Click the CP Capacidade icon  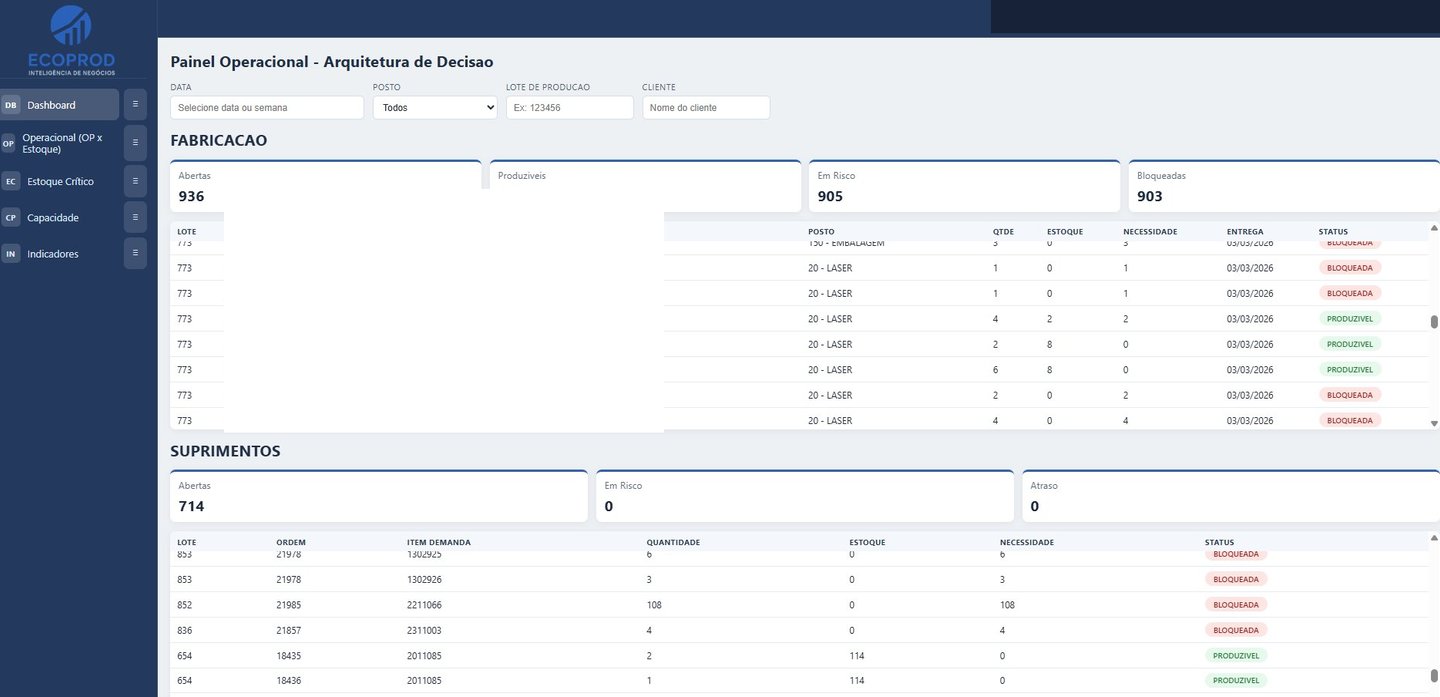[x=11, y=217]
